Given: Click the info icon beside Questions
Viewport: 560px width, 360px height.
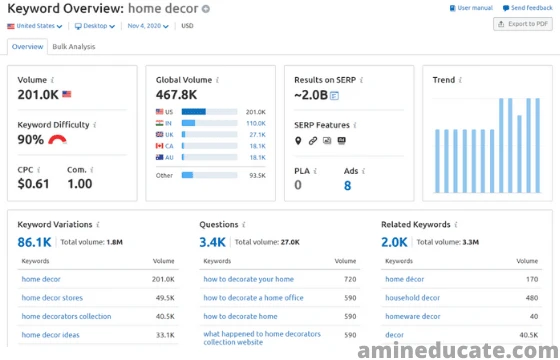Looking at the screenshot, I should 244,225.
